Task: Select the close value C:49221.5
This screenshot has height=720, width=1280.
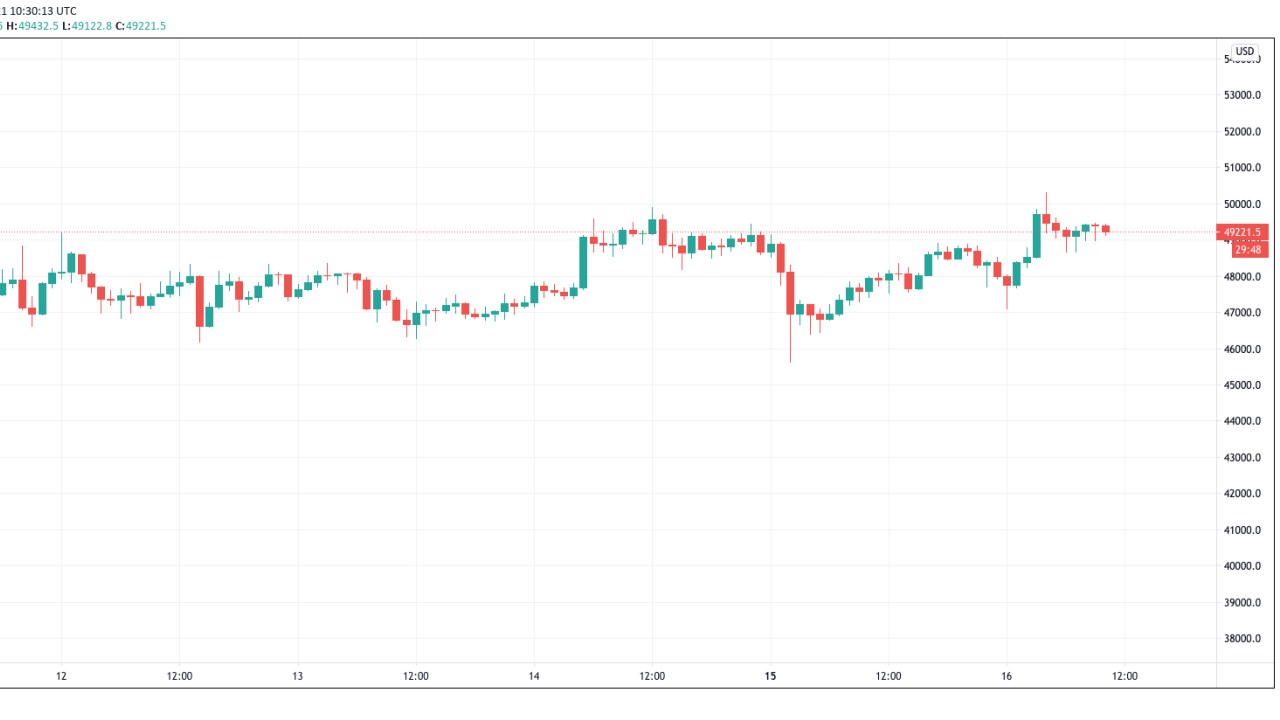Action: 141,26
